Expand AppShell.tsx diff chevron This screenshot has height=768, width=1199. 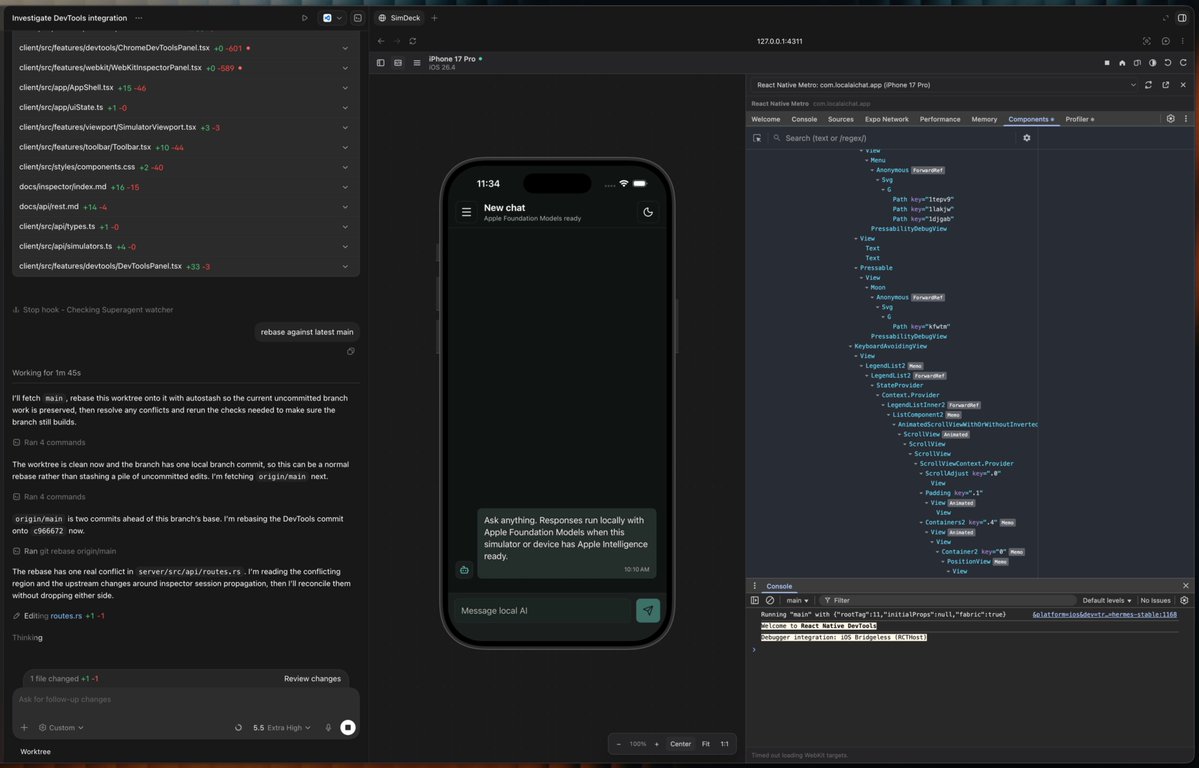(345, 88)
